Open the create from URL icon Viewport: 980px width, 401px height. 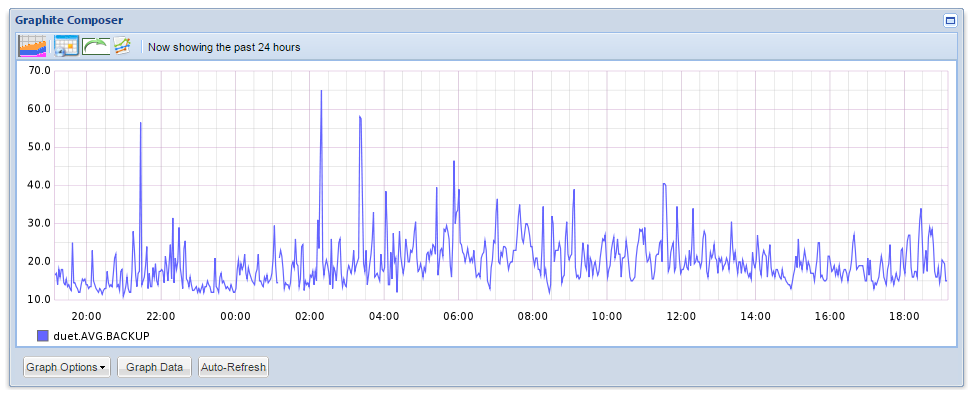point(122,46)
